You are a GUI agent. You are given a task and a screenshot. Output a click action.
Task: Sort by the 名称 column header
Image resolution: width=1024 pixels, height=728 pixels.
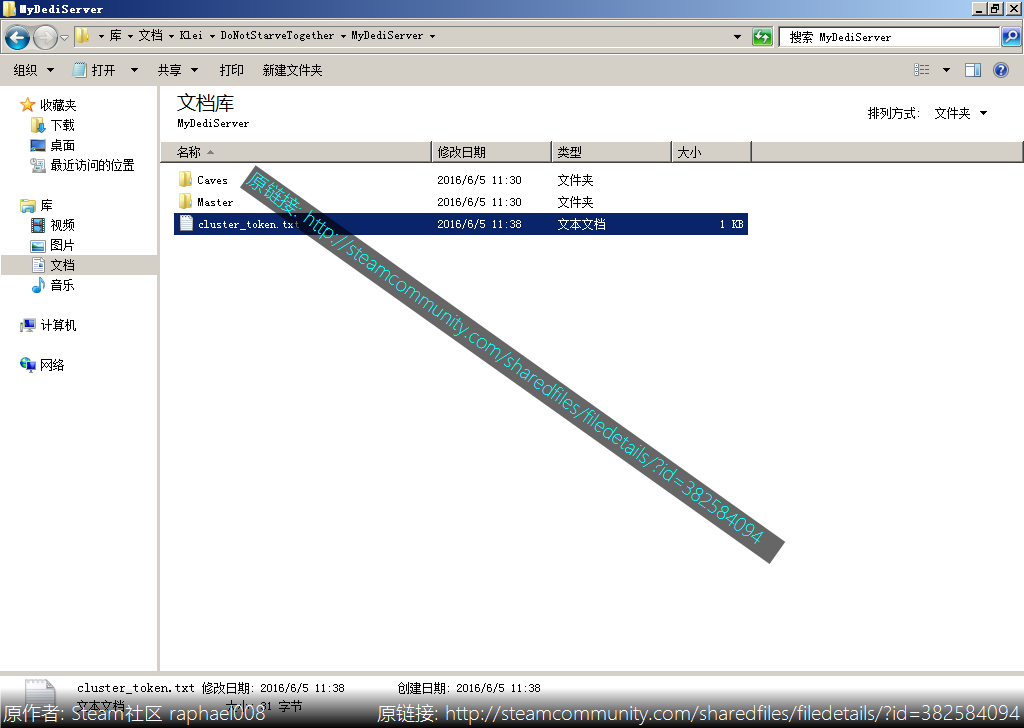coord(296,152)
